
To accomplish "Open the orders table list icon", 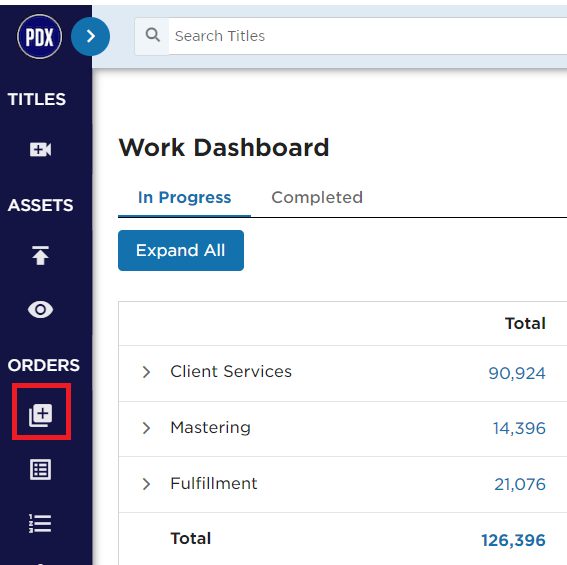I will pyautogui.click(x=40, y=470).
